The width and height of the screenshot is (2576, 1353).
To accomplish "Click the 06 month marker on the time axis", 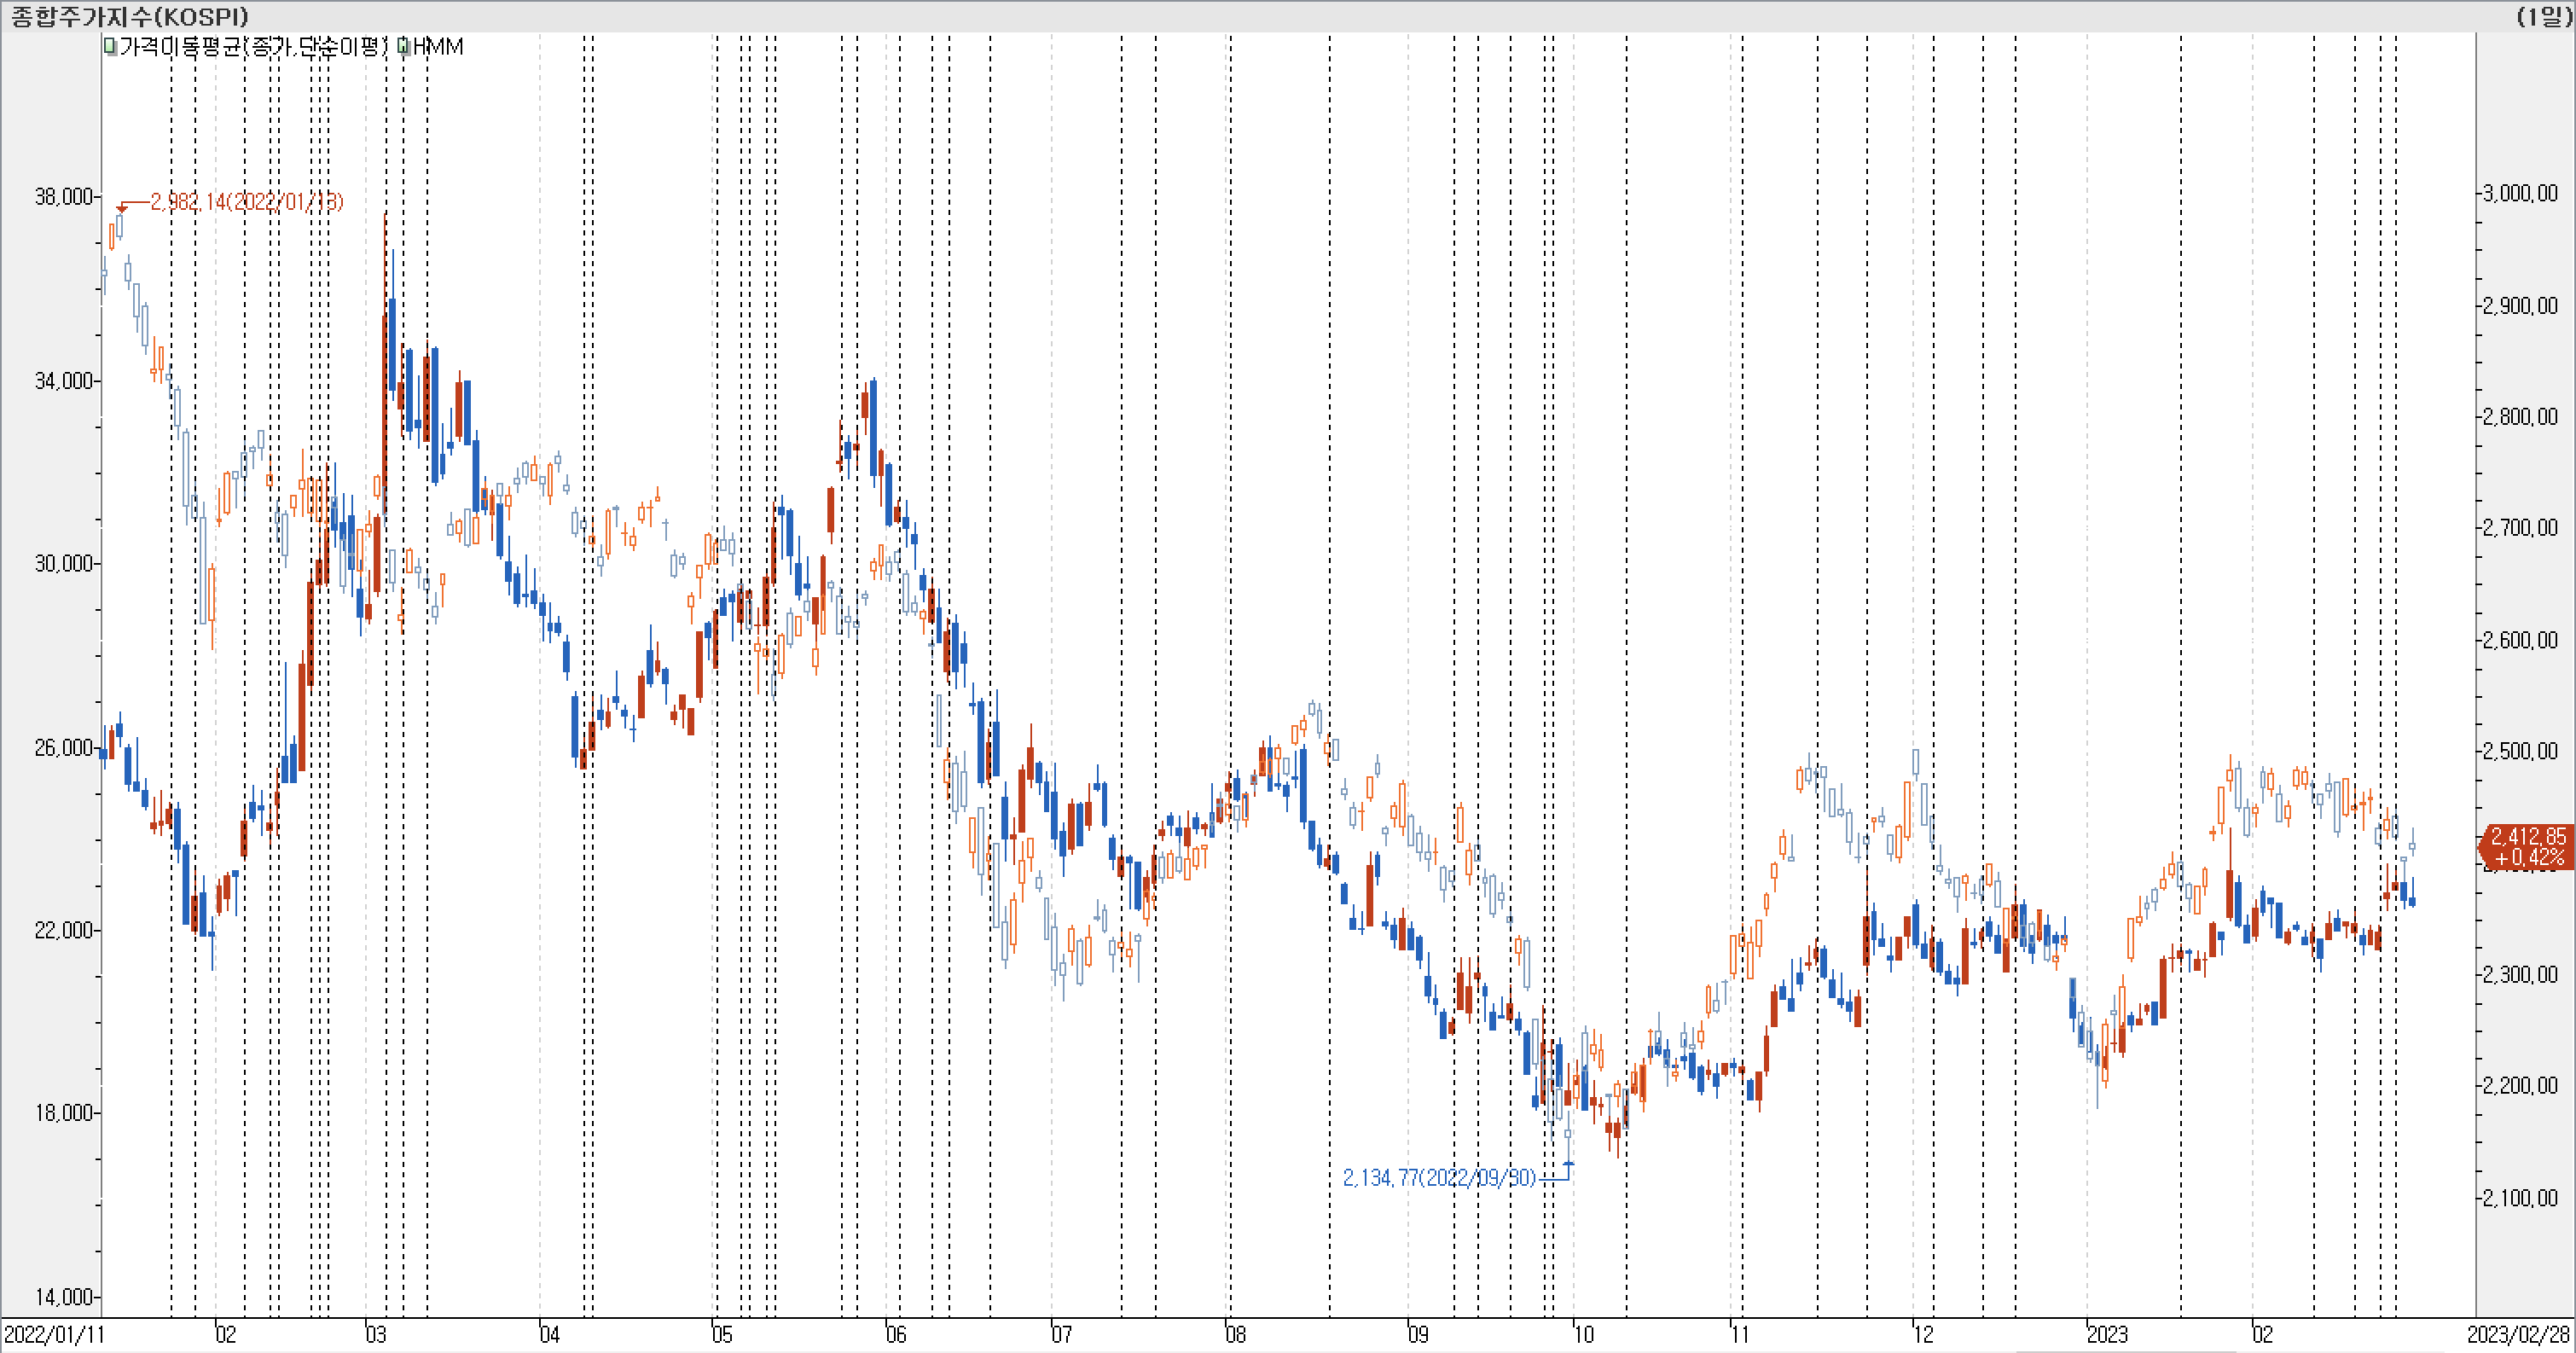I will [x=896, y=1334].
